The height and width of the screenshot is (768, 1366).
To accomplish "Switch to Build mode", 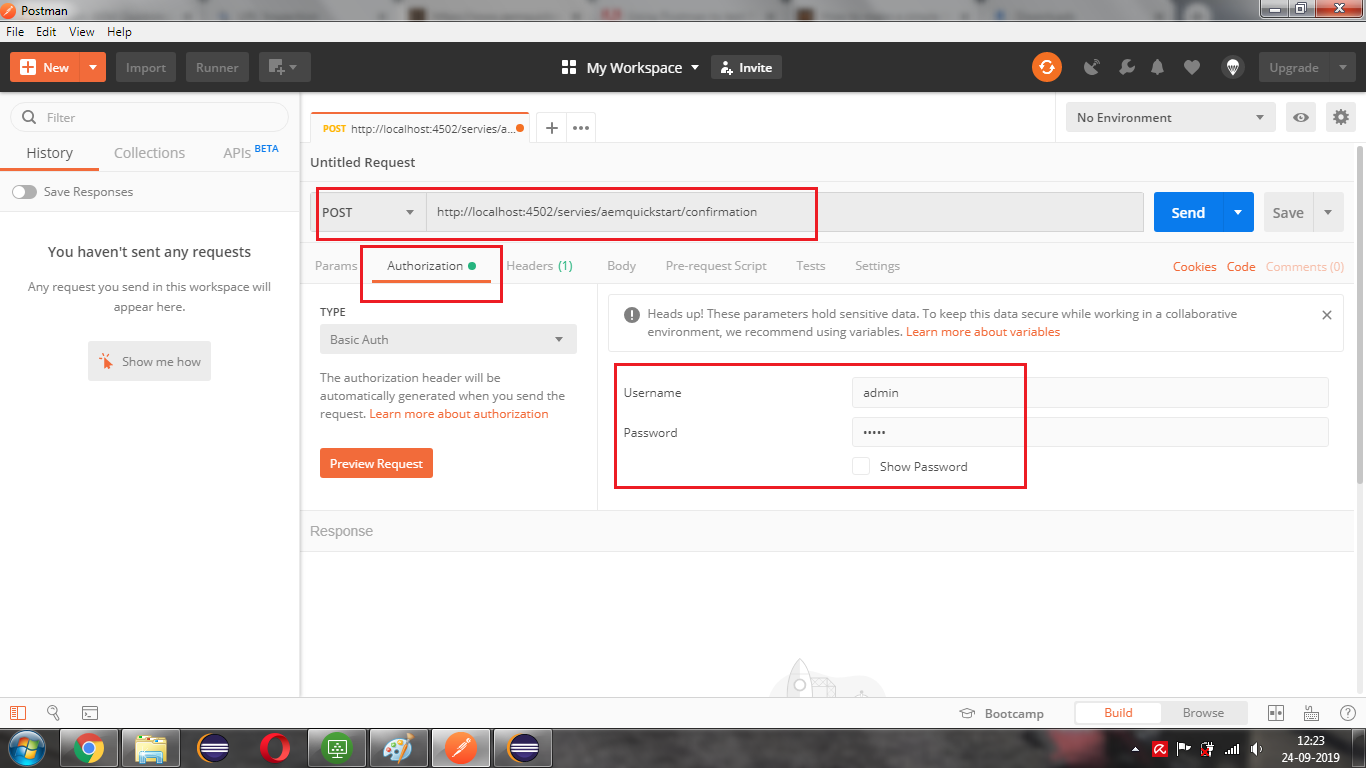I will pyautogui.click(x=1118, y=713).
